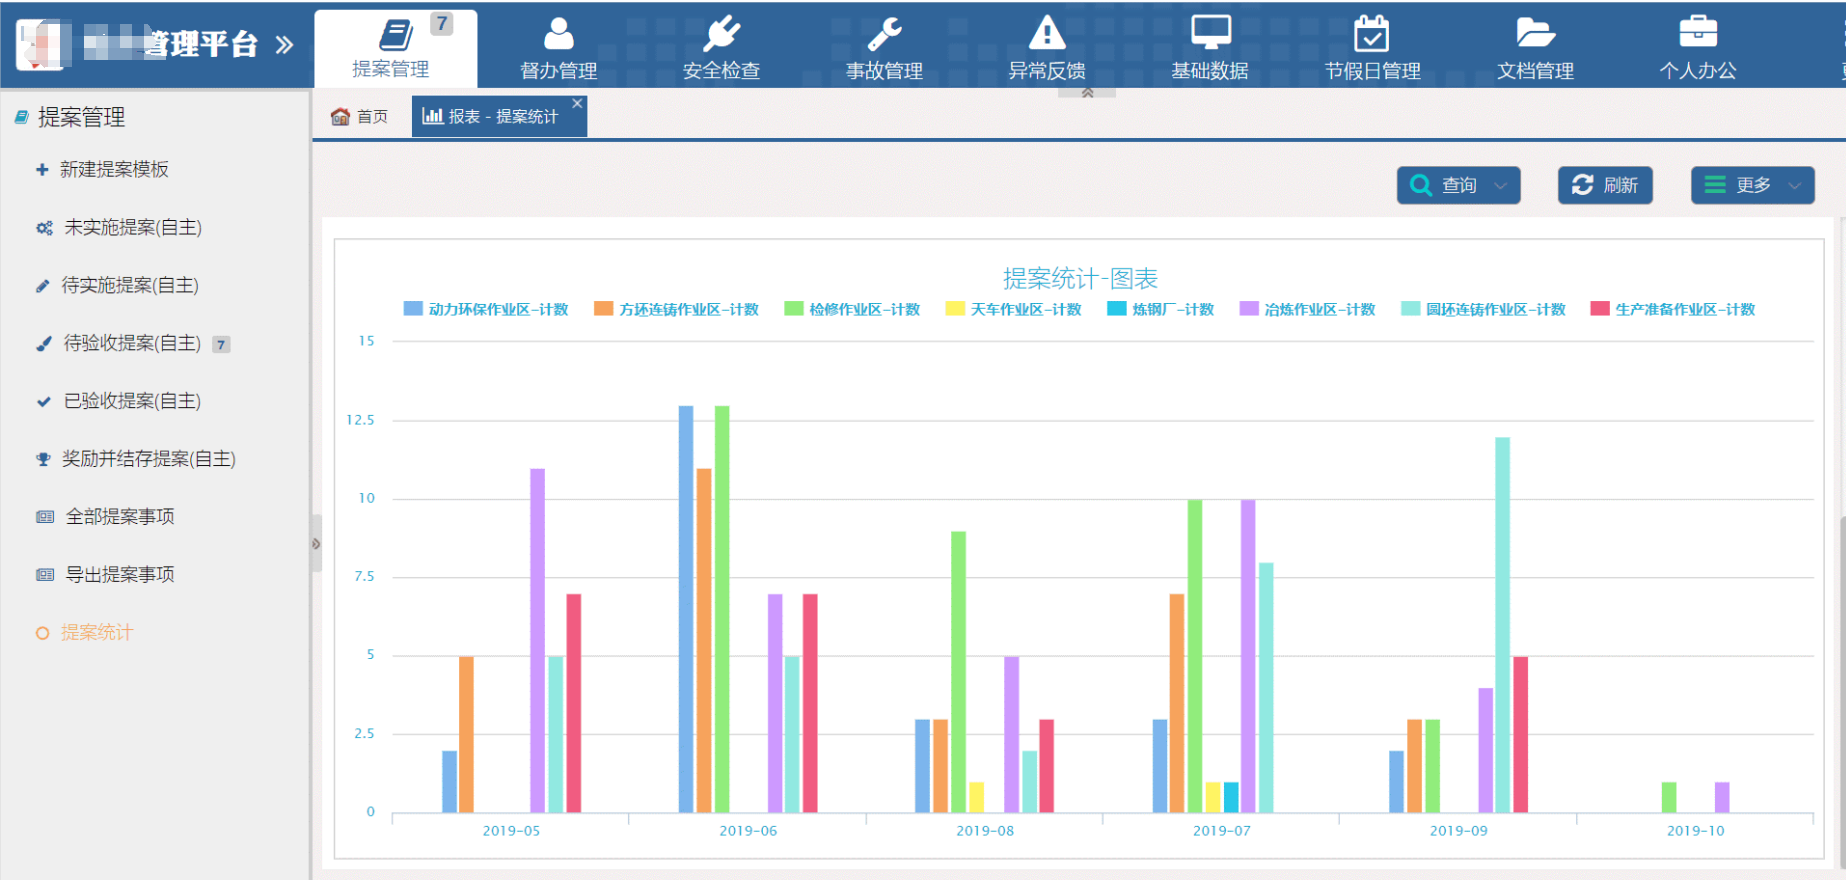Image resolution: width=1846 pixels, height=880 pixels.
Task: Toggle 生产准备作业区-计数 series in legend
Action: [x=1673, y=309]
